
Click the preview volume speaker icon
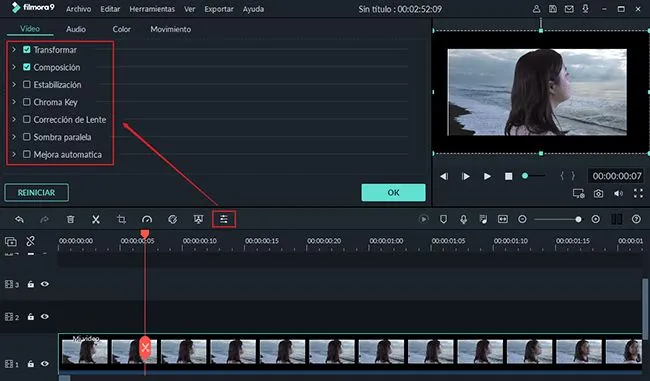(618, 194)
